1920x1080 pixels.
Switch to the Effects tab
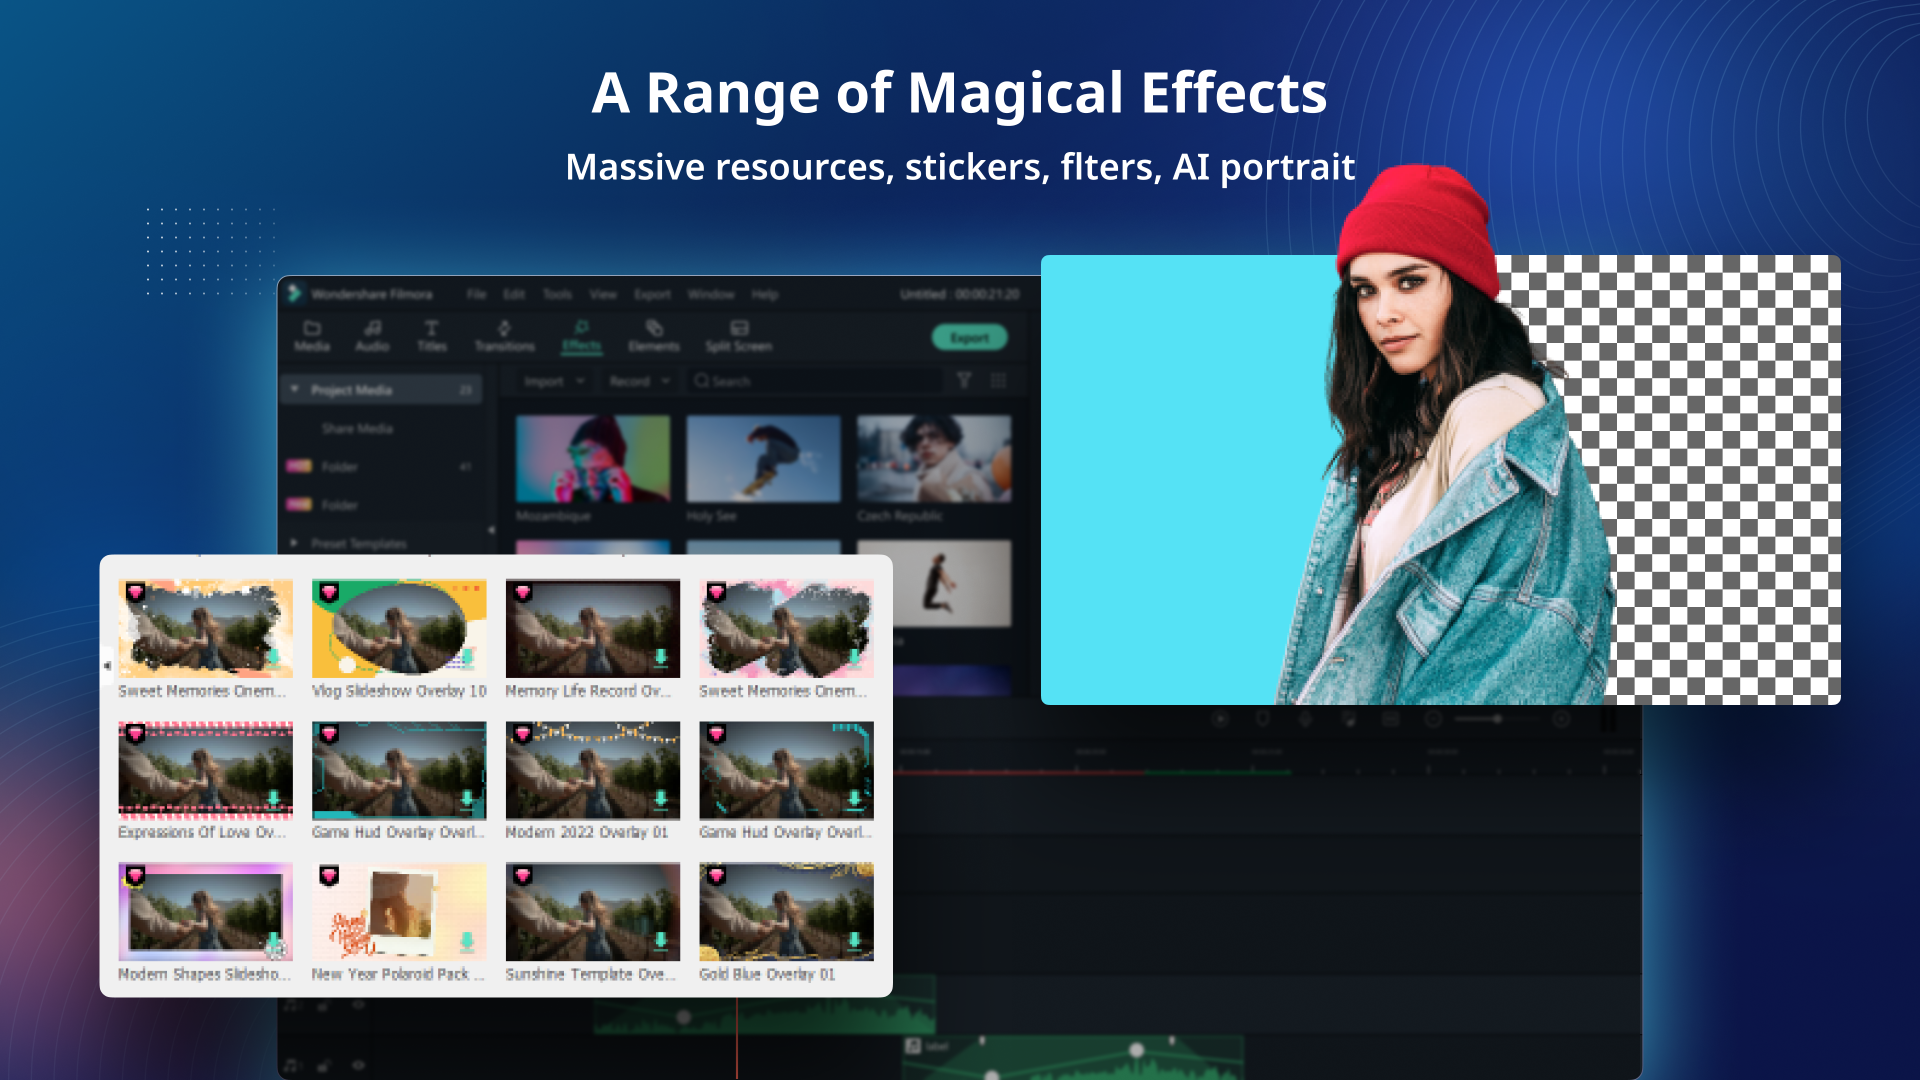click(581, 335)
